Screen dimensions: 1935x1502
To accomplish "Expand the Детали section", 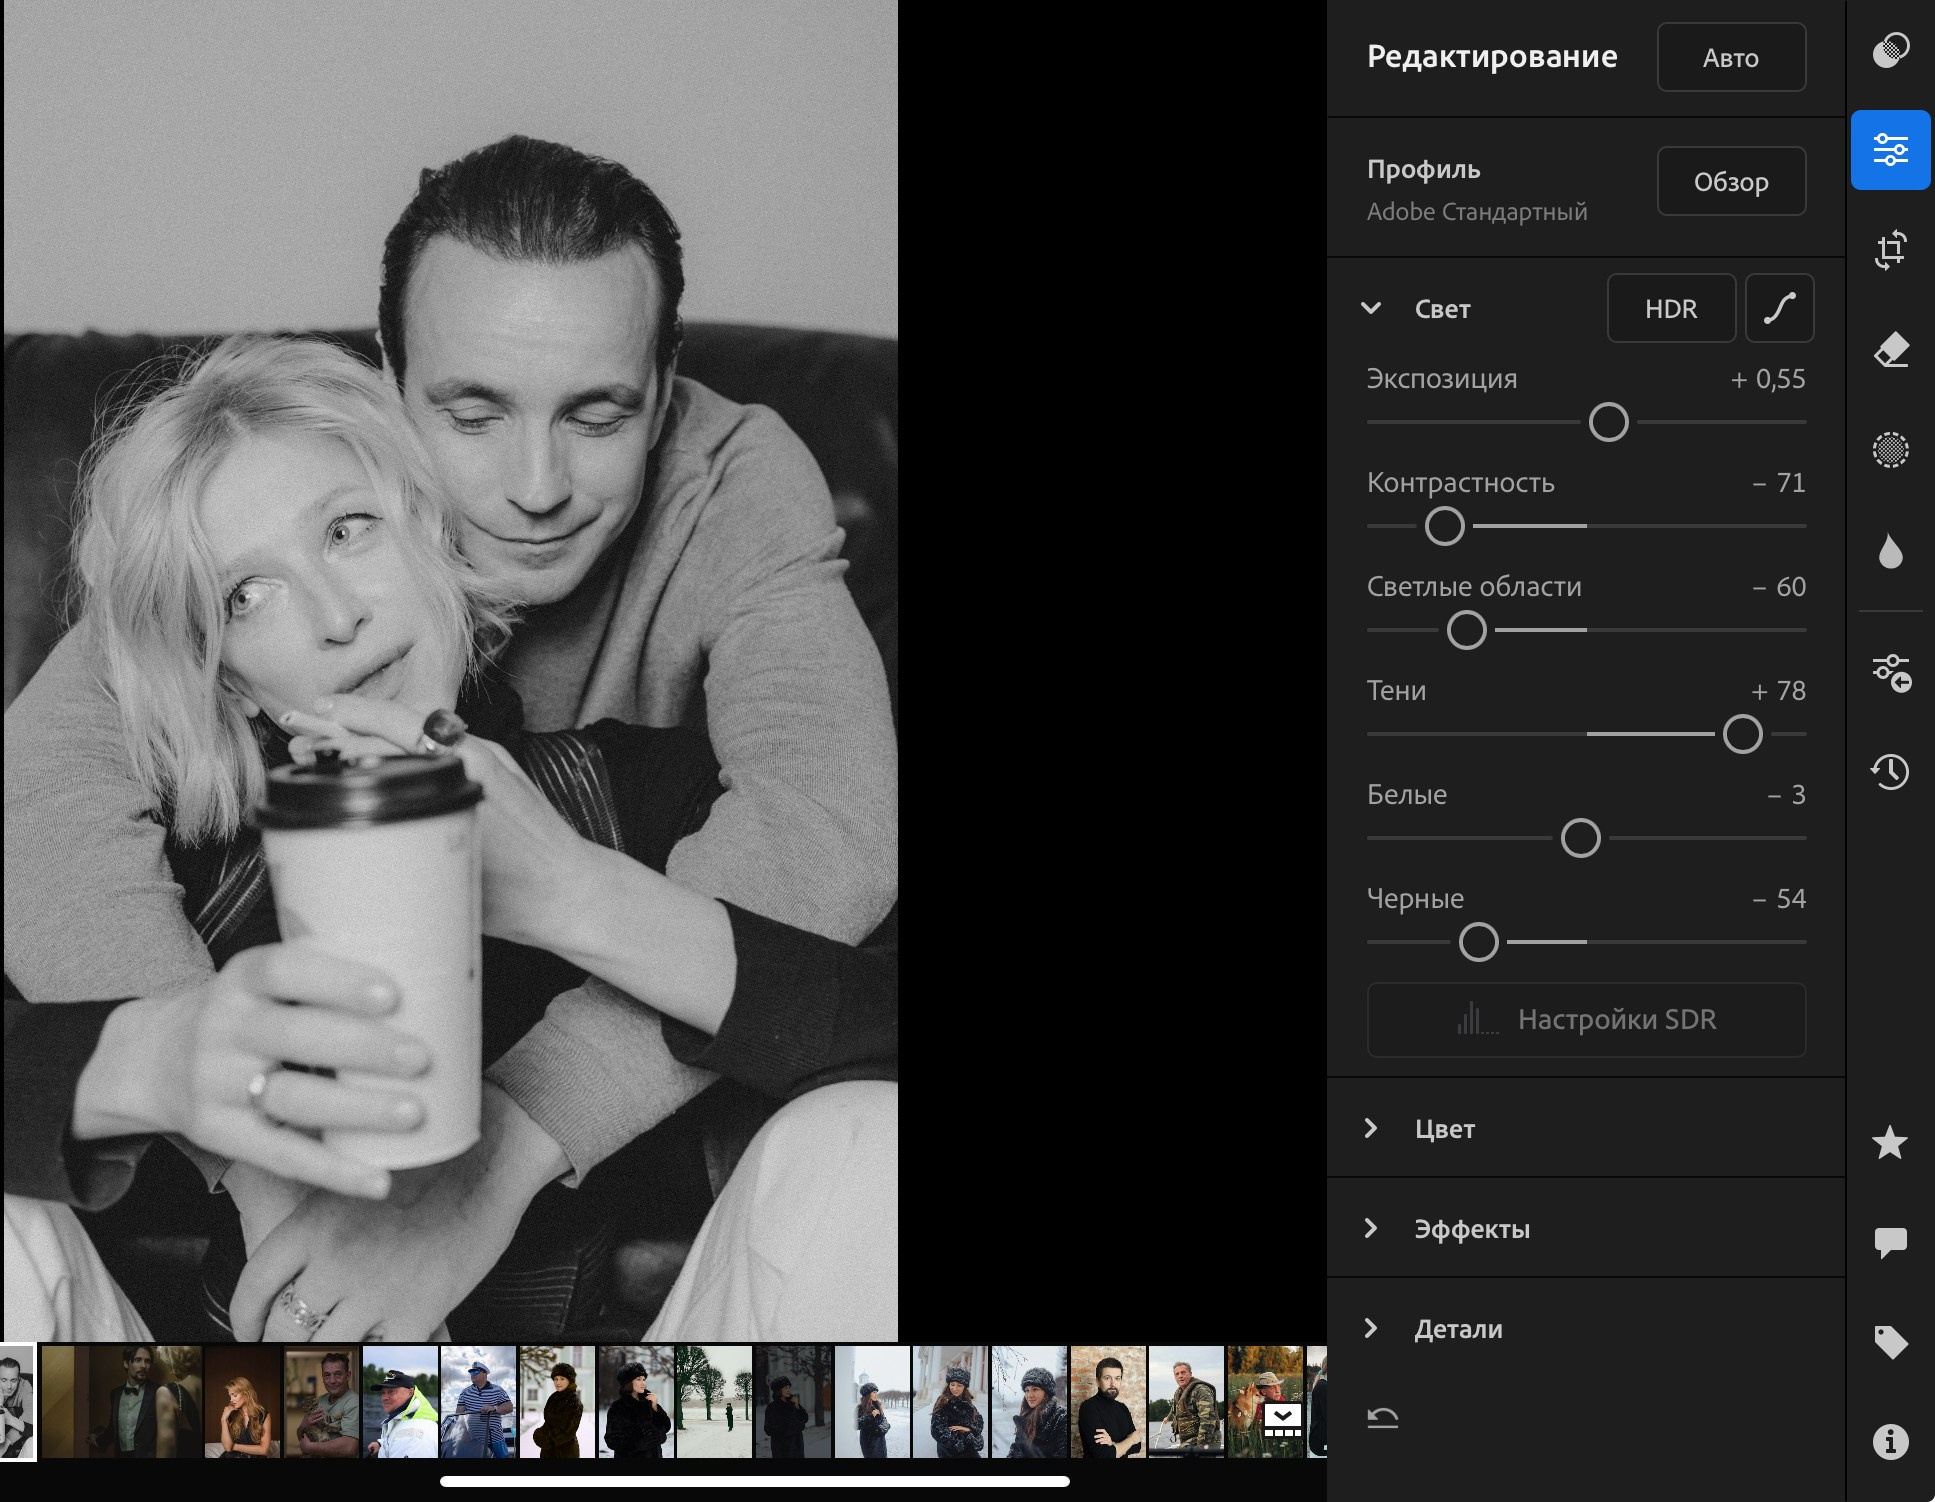I will click(1372, 1329).
